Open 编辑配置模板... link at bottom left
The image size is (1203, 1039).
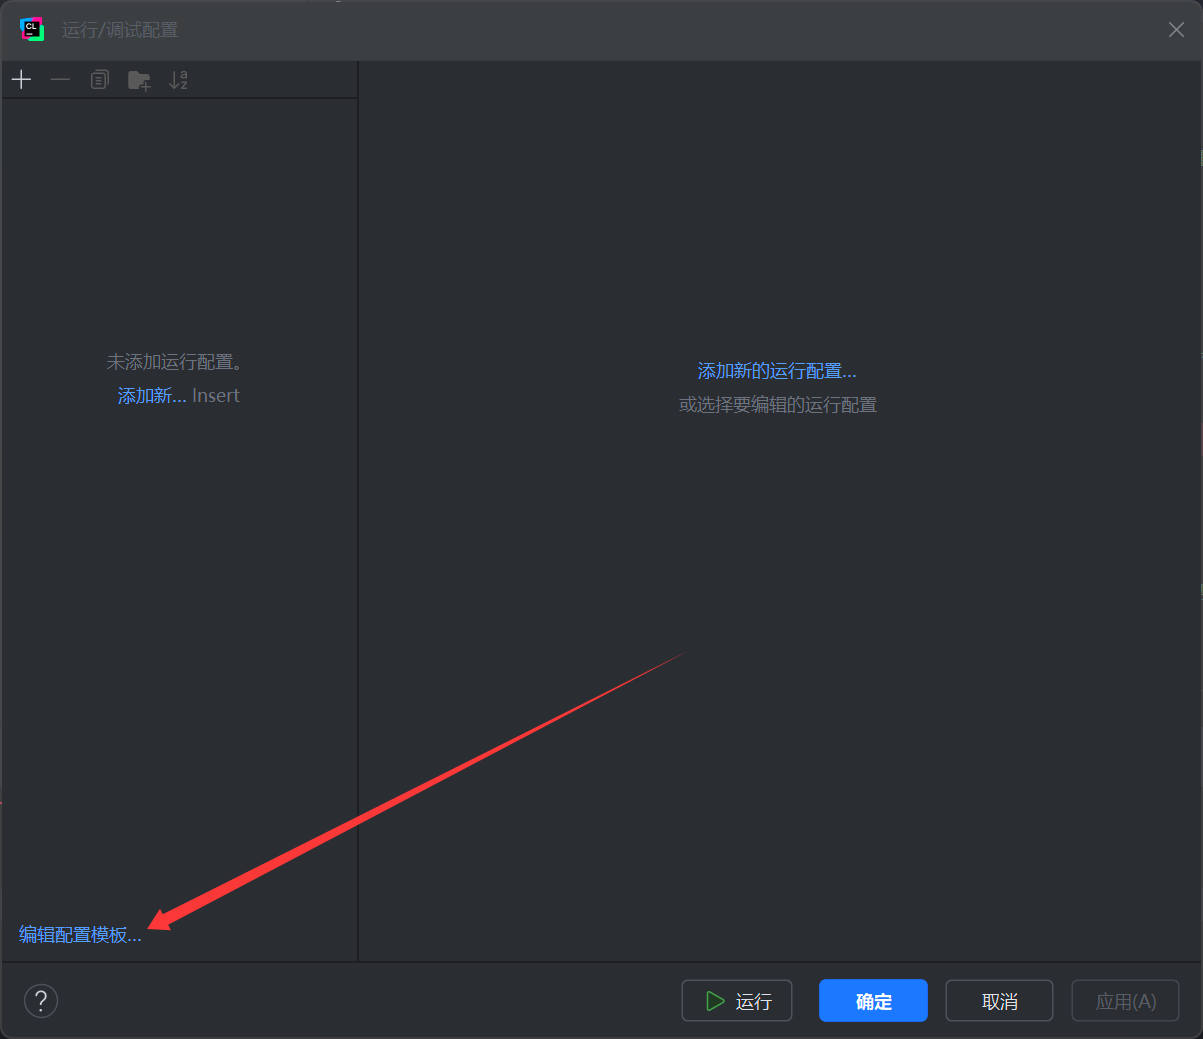coord(80,935)
